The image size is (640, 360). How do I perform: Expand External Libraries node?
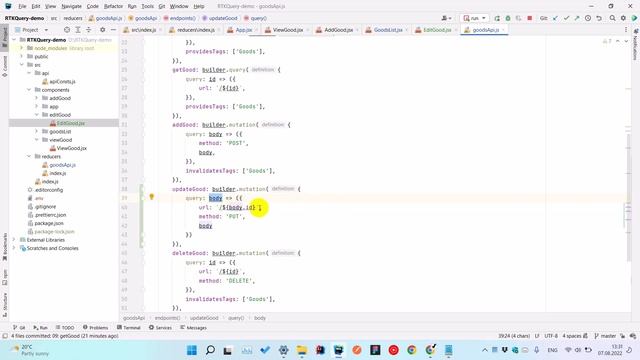14,240
